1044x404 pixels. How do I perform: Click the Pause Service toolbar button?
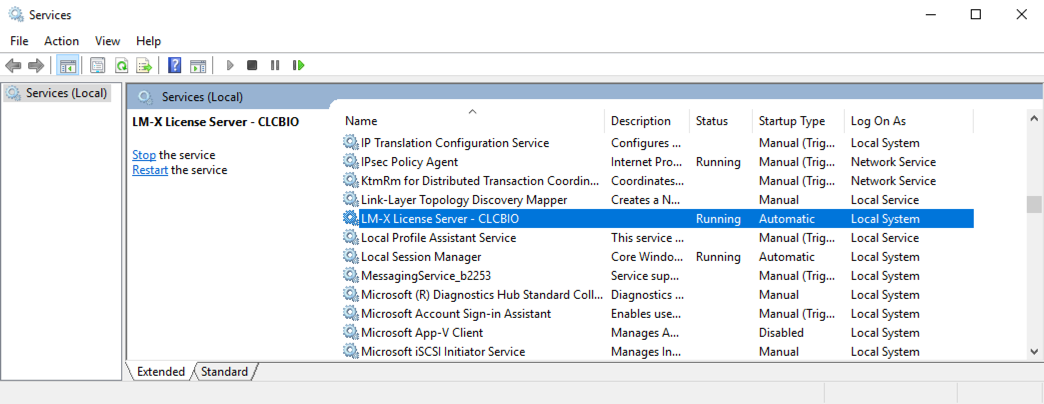(275, 65)
